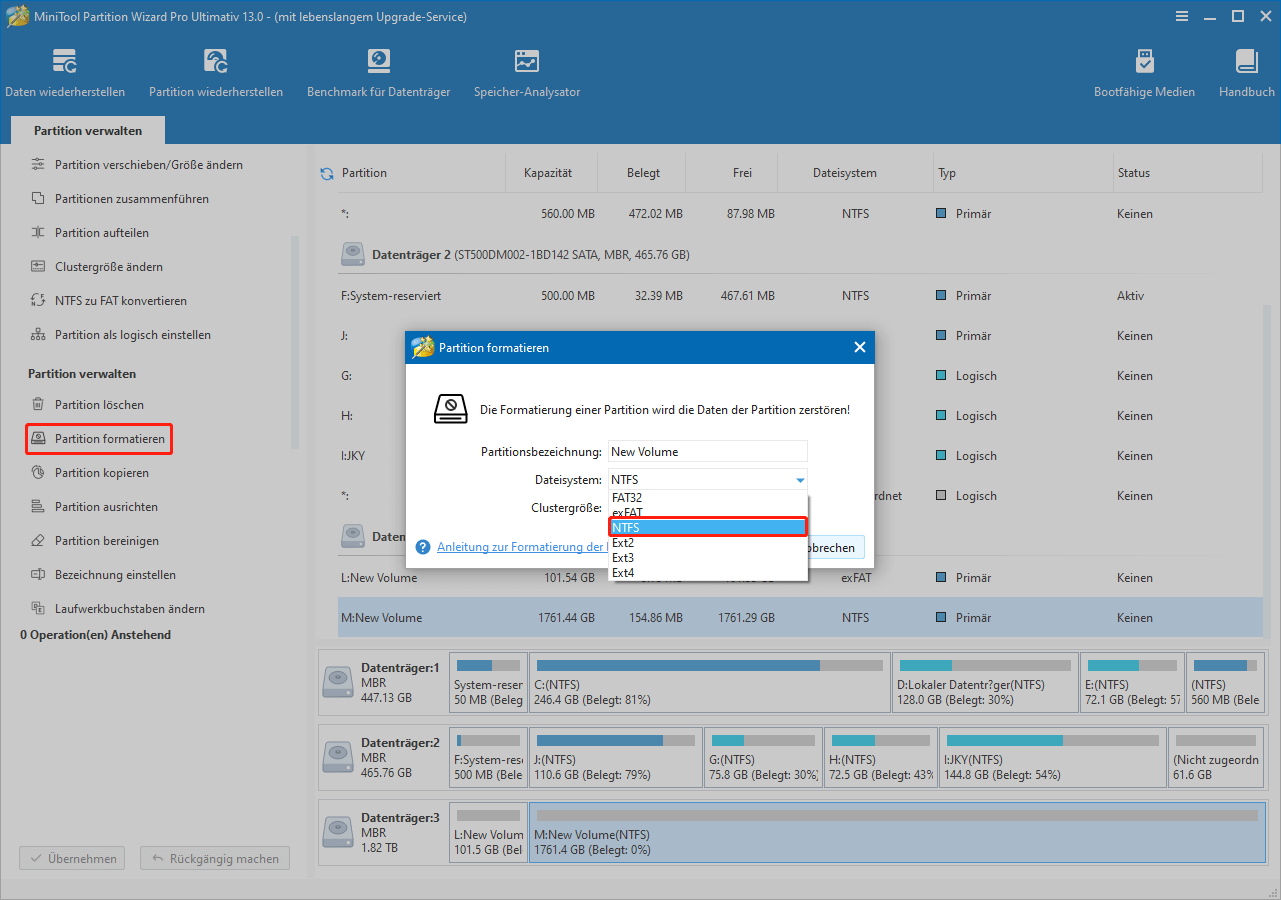Expand the Dateisystem dropdown arrow
This screenshot has width=1281, height=900.
point(799,480)
